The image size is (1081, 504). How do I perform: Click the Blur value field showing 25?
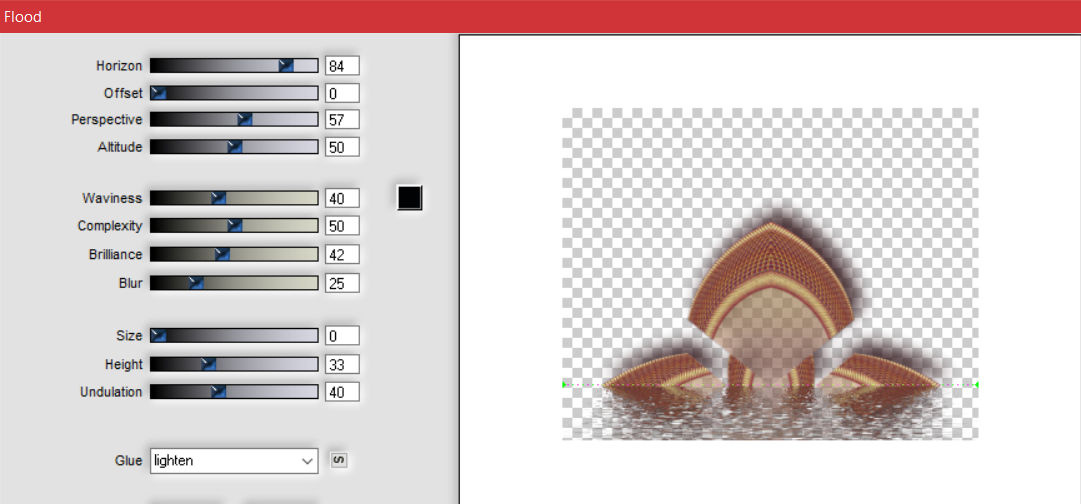coord(341,284)
